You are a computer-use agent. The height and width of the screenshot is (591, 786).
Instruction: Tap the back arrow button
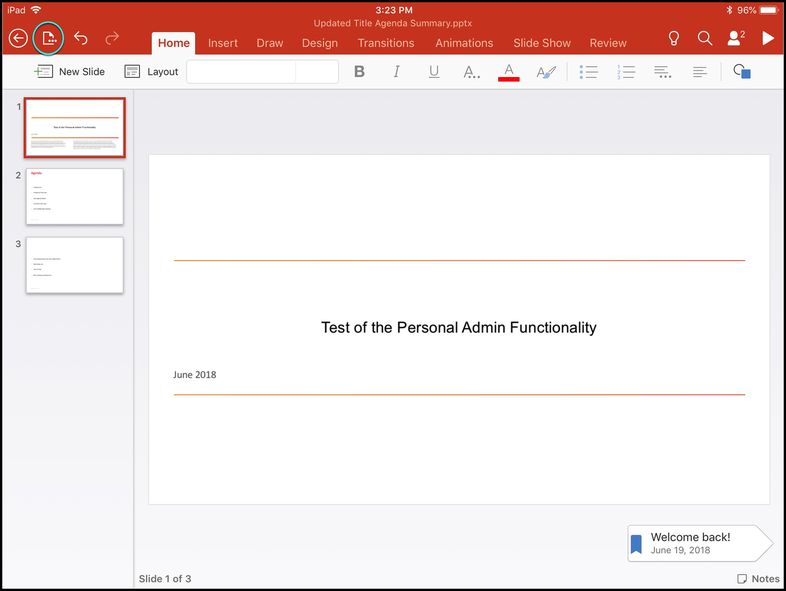18,39
